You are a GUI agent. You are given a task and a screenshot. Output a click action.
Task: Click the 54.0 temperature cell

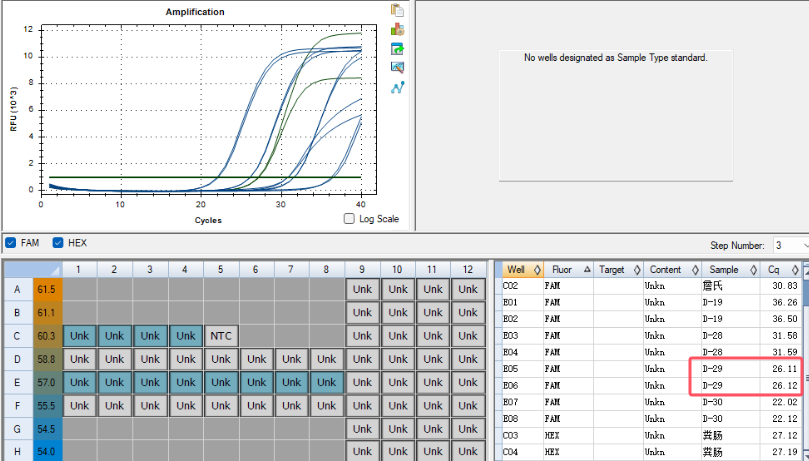pyautogui.click(x=47, y=451)
